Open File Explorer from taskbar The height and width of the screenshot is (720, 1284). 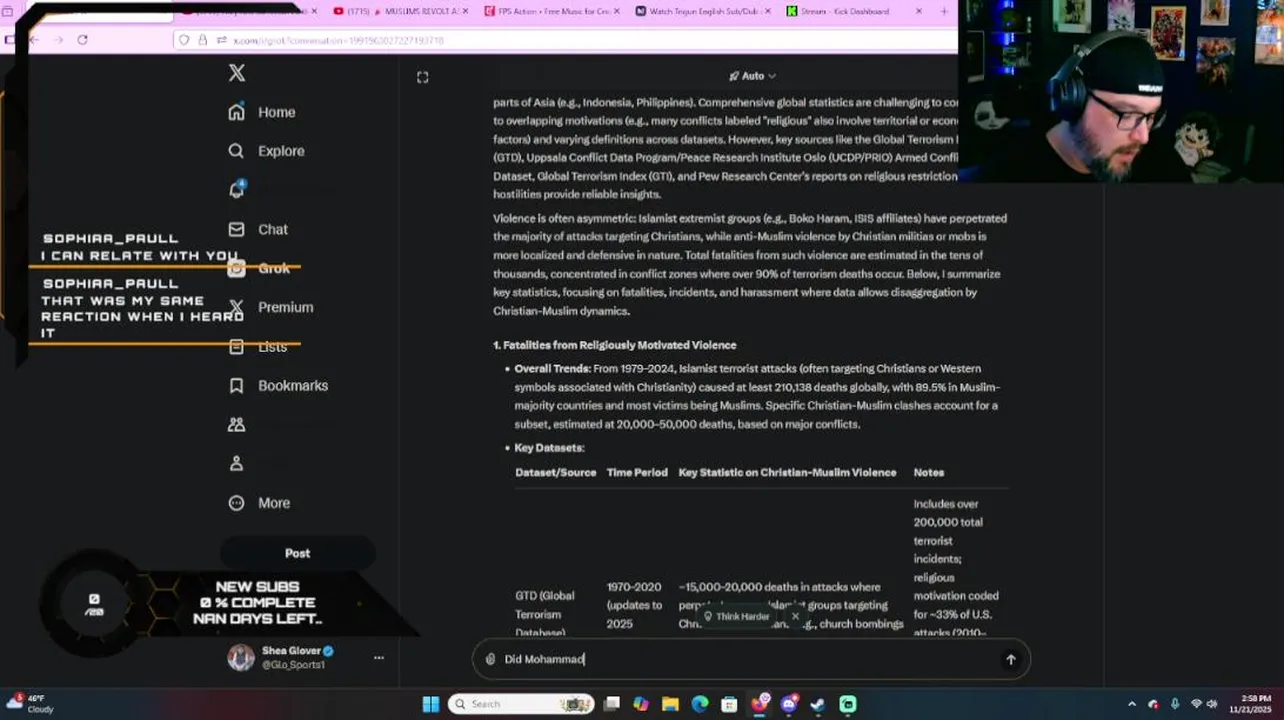(670, 704)
